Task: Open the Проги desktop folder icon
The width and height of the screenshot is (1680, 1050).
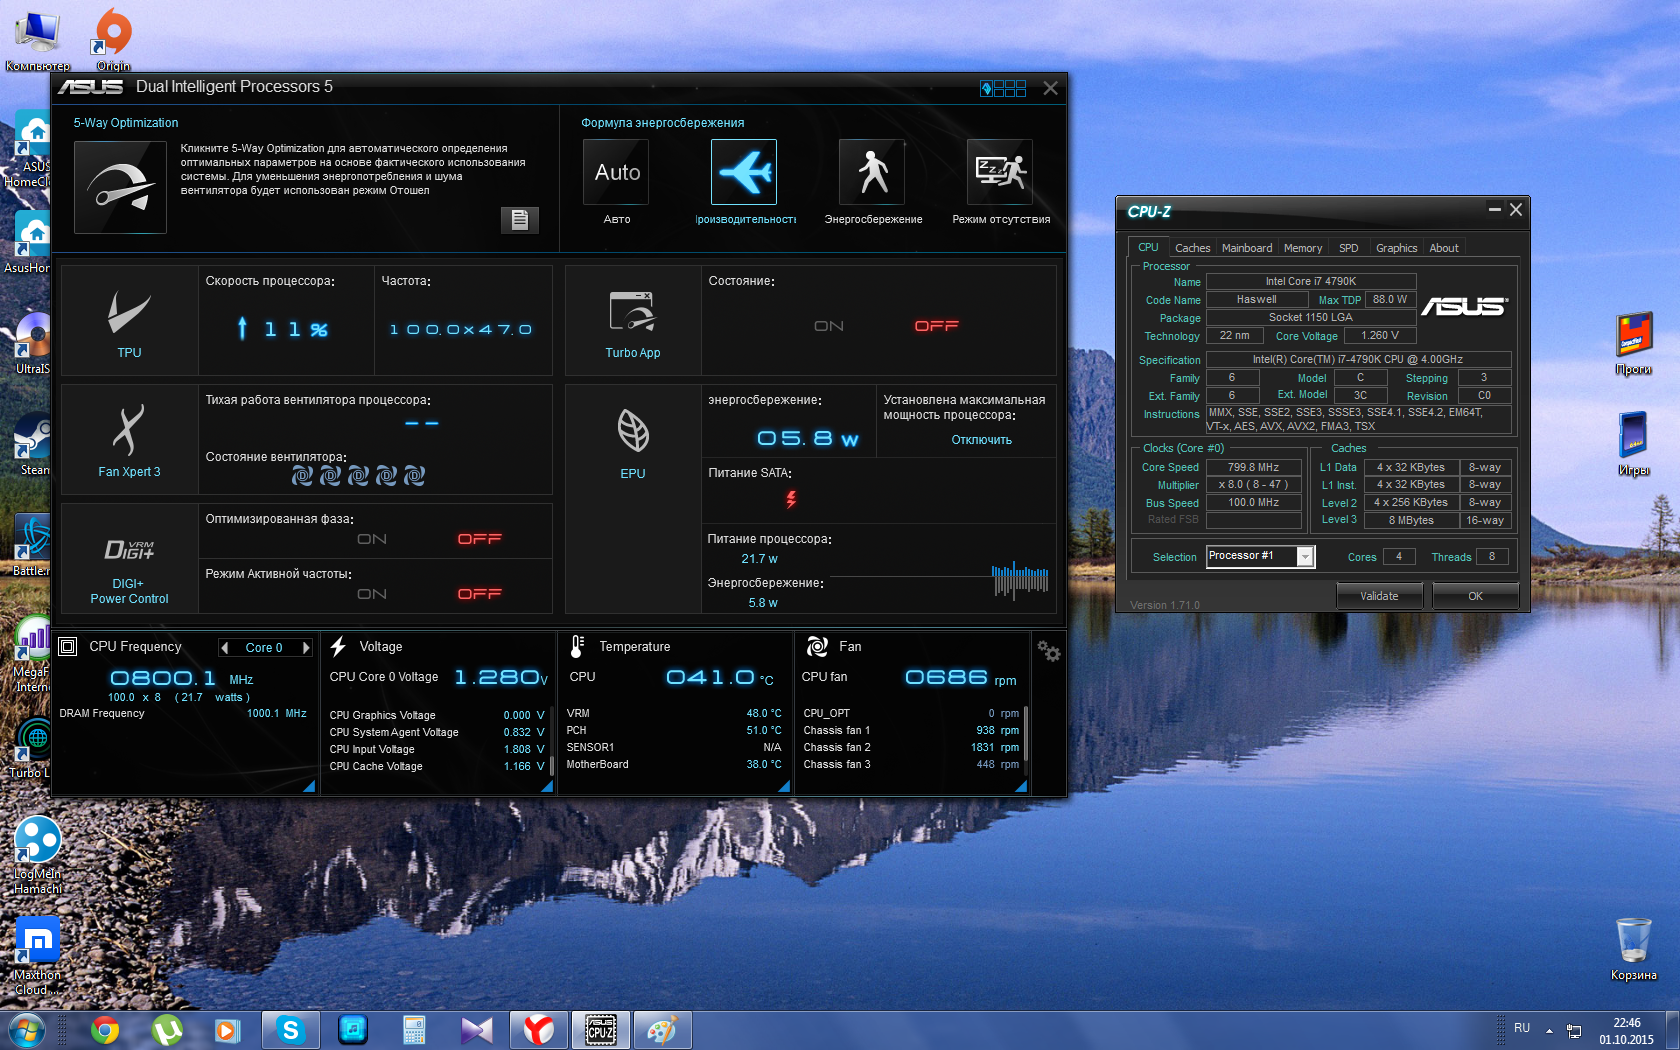Action: [x=1634, y=343]
